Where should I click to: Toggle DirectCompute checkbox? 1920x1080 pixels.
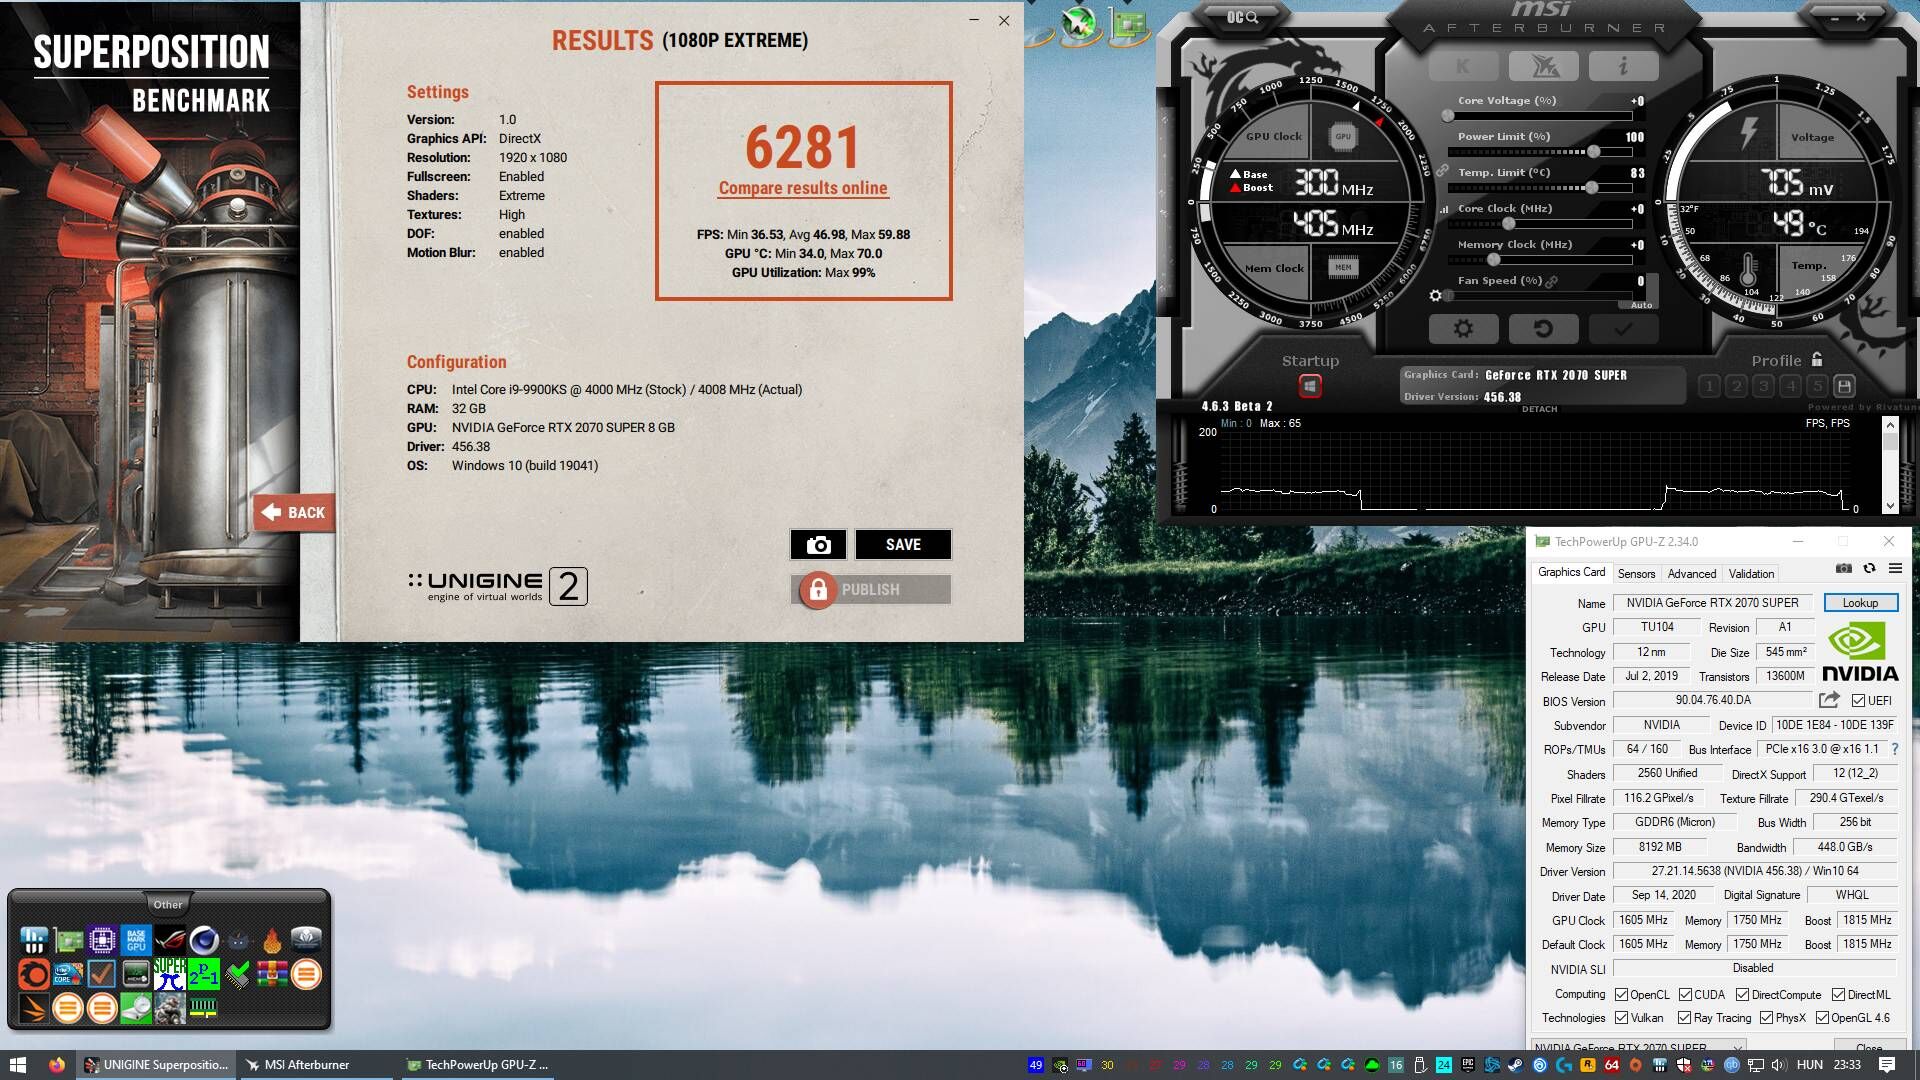point(1742,995)
